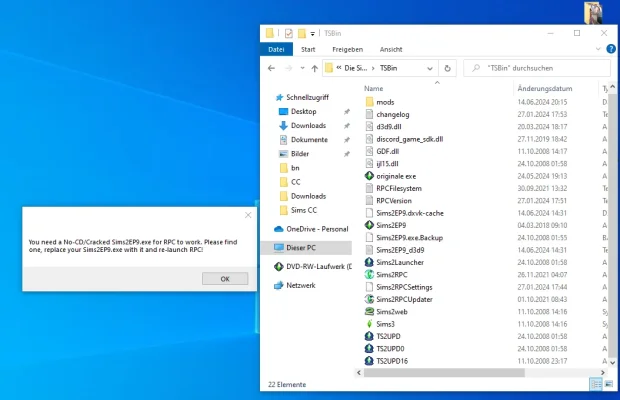Select the changelog text file icon
Viewport: 620px width, 400px height.
pos(369,114)
